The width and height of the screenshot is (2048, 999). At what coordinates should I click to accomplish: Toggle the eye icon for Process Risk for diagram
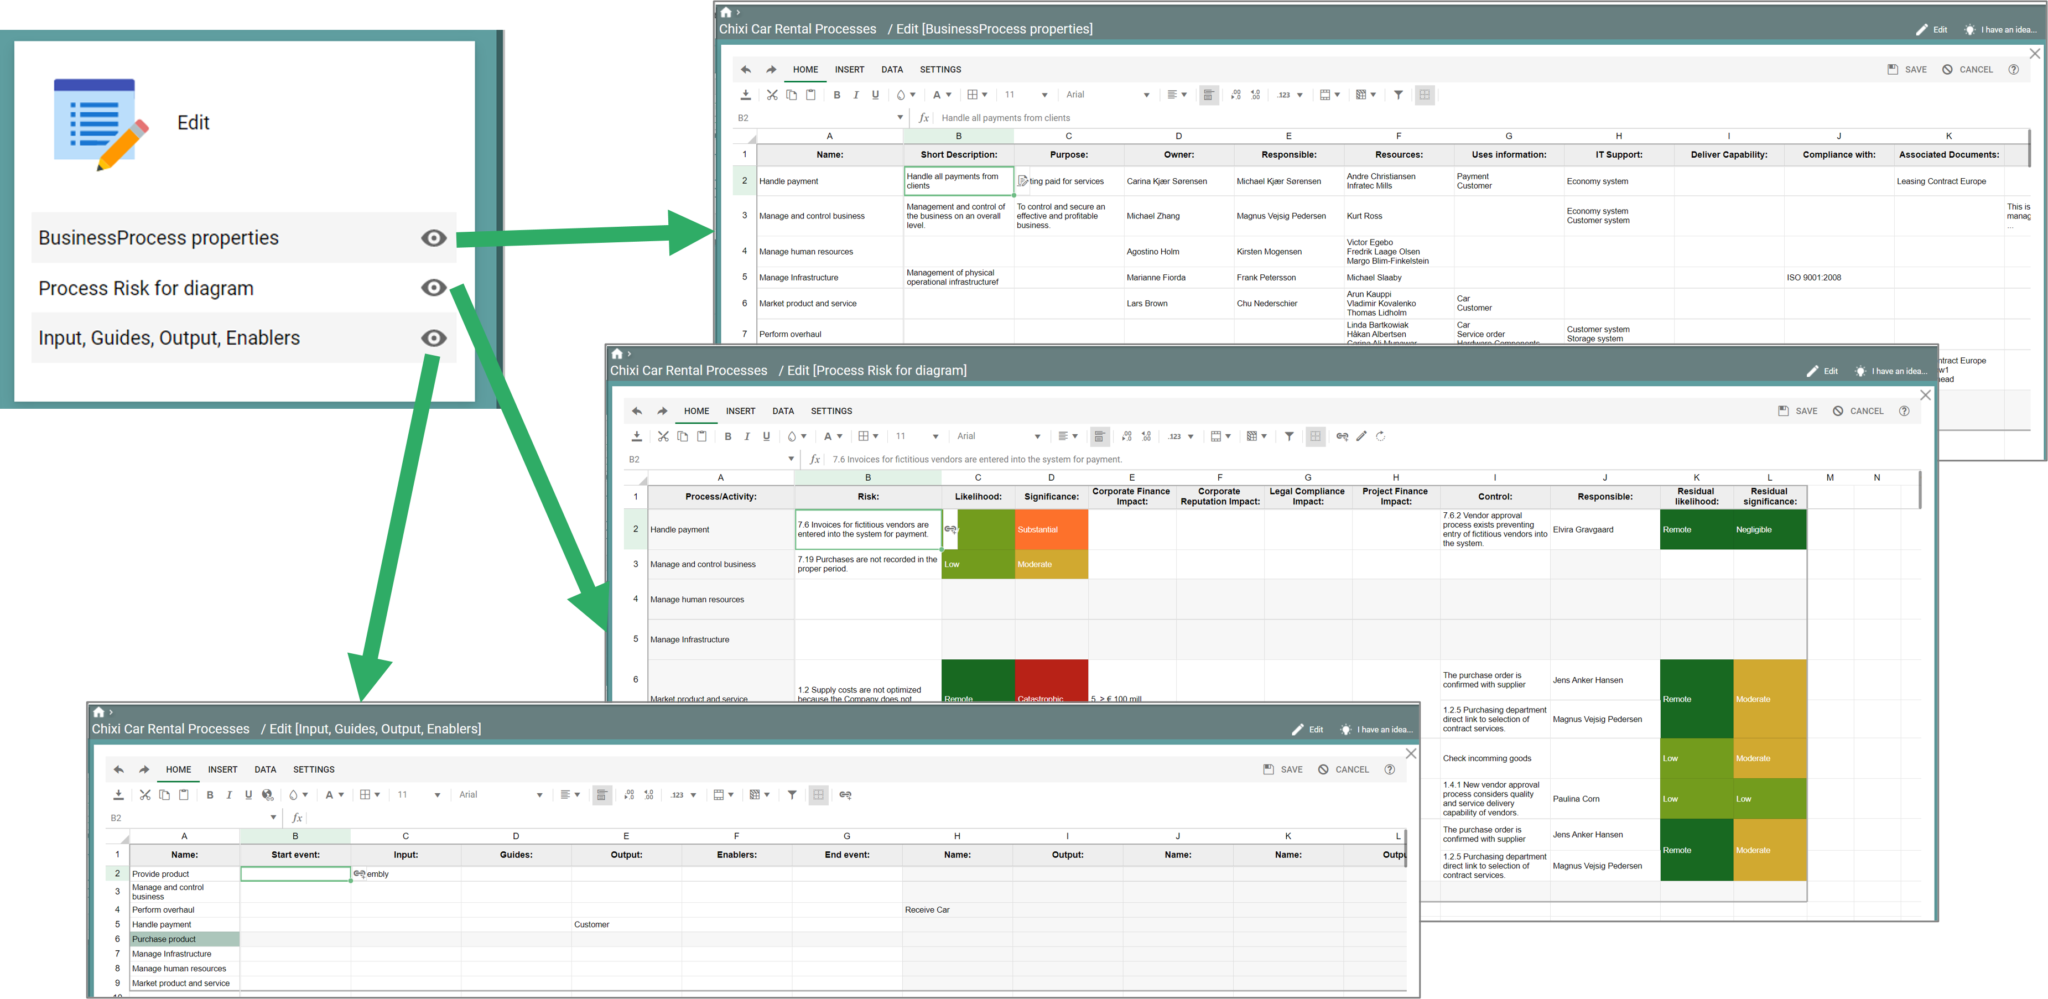(x=433, y=288)
